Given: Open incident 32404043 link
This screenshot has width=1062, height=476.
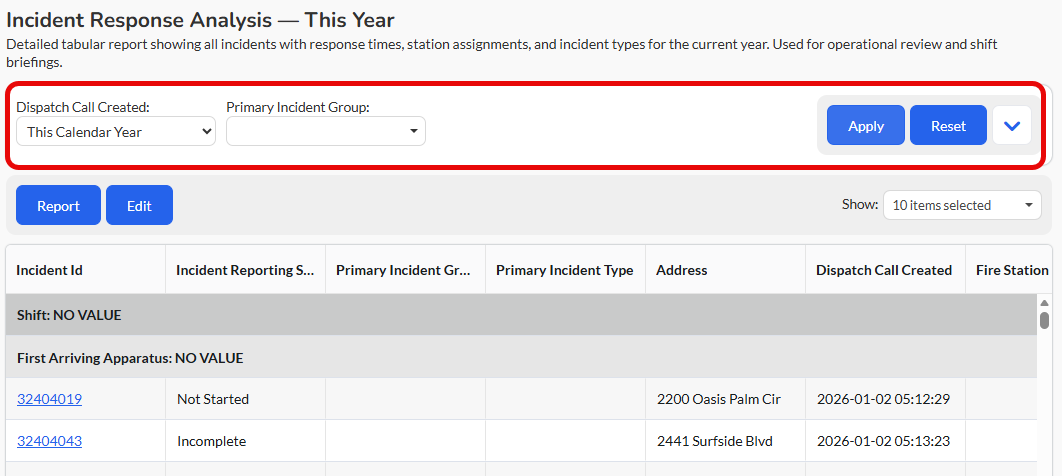Looking at the screenshot, I should point(49,441).
